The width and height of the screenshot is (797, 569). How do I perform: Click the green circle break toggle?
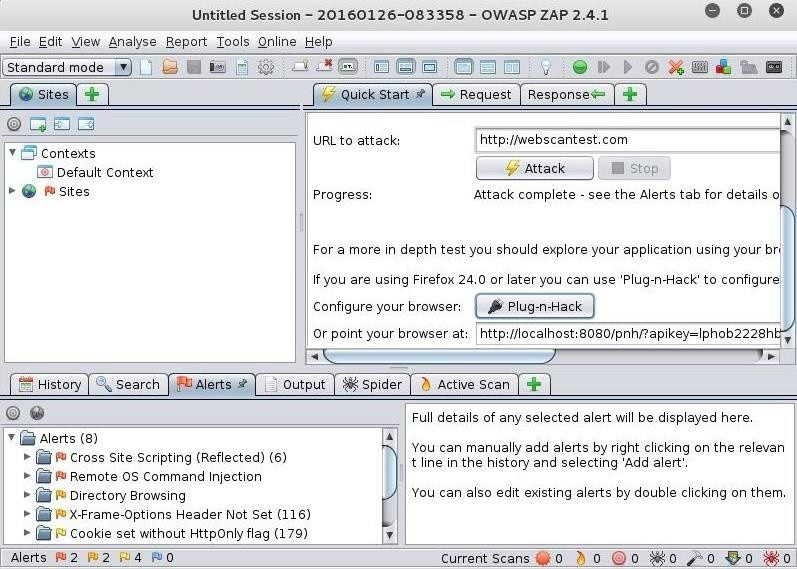pos(579,67)
